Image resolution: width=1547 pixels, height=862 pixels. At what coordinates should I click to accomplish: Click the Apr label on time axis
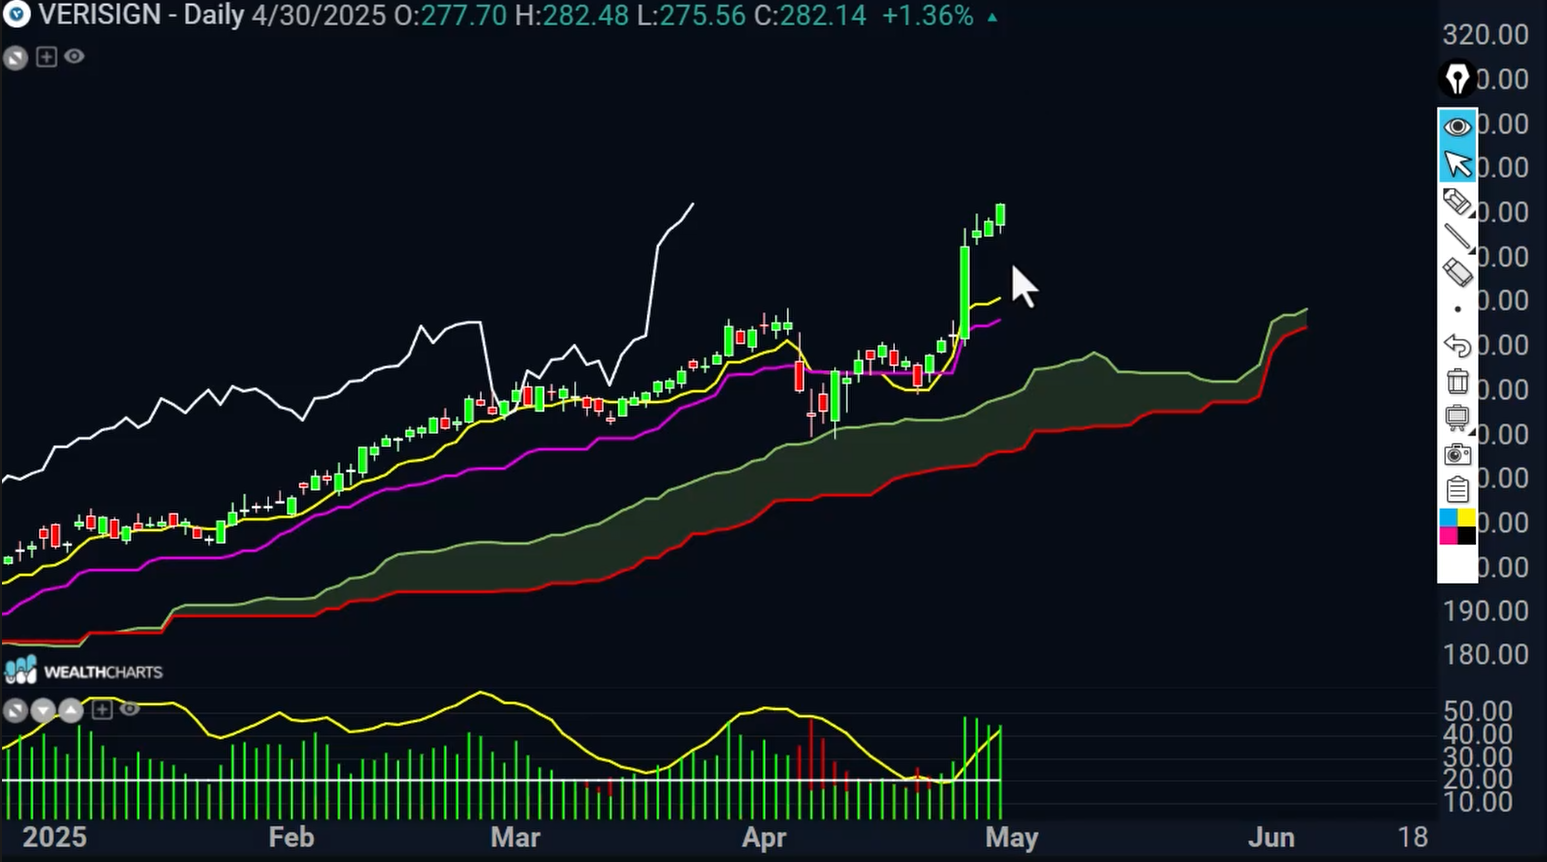click(x=764, y=837)
